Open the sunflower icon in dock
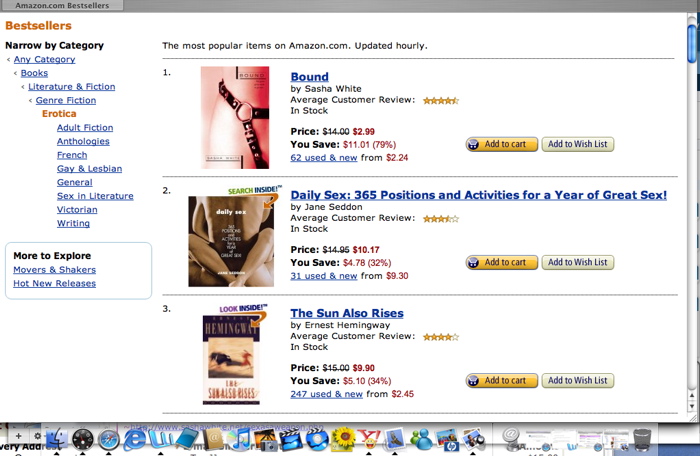Viewport: 700px width, 456px height. 343,439
